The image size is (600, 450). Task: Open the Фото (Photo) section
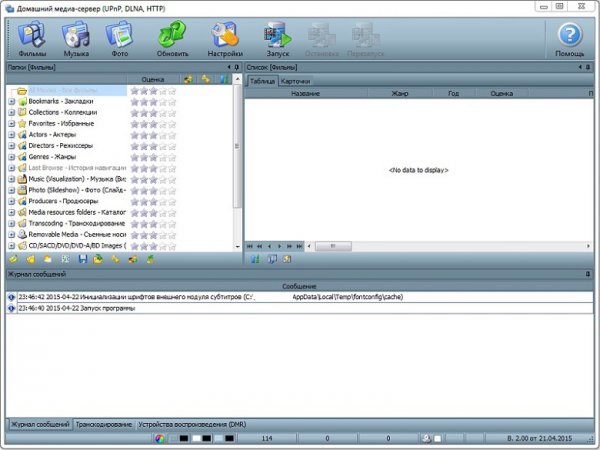coord(119,40)
